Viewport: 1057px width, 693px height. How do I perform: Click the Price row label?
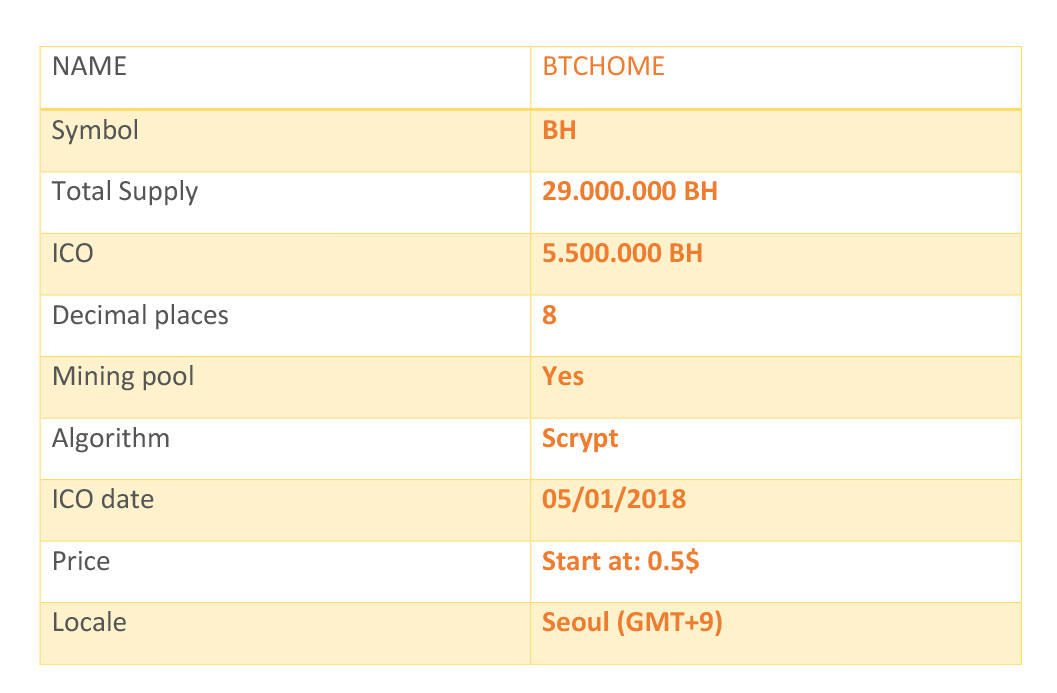[x=81, y=562]
